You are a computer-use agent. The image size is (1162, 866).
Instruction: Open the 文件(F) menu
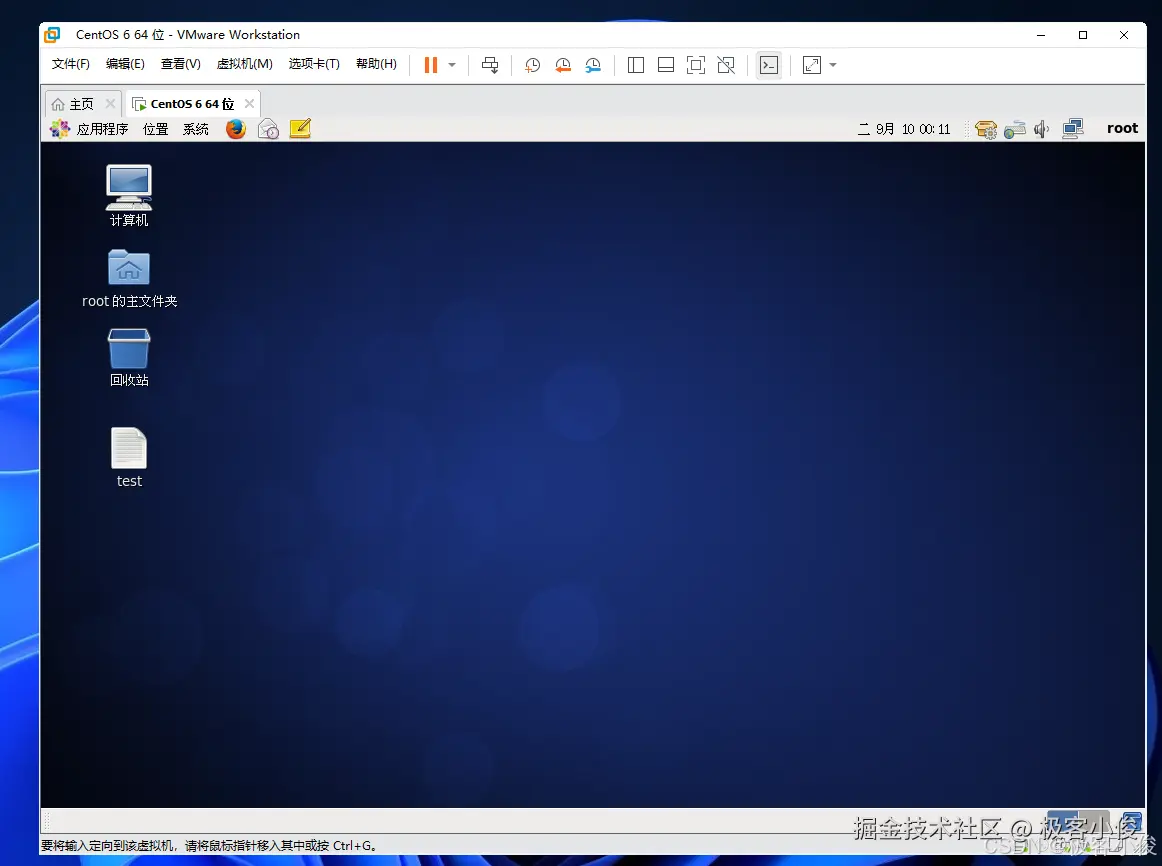coord(70,64)
